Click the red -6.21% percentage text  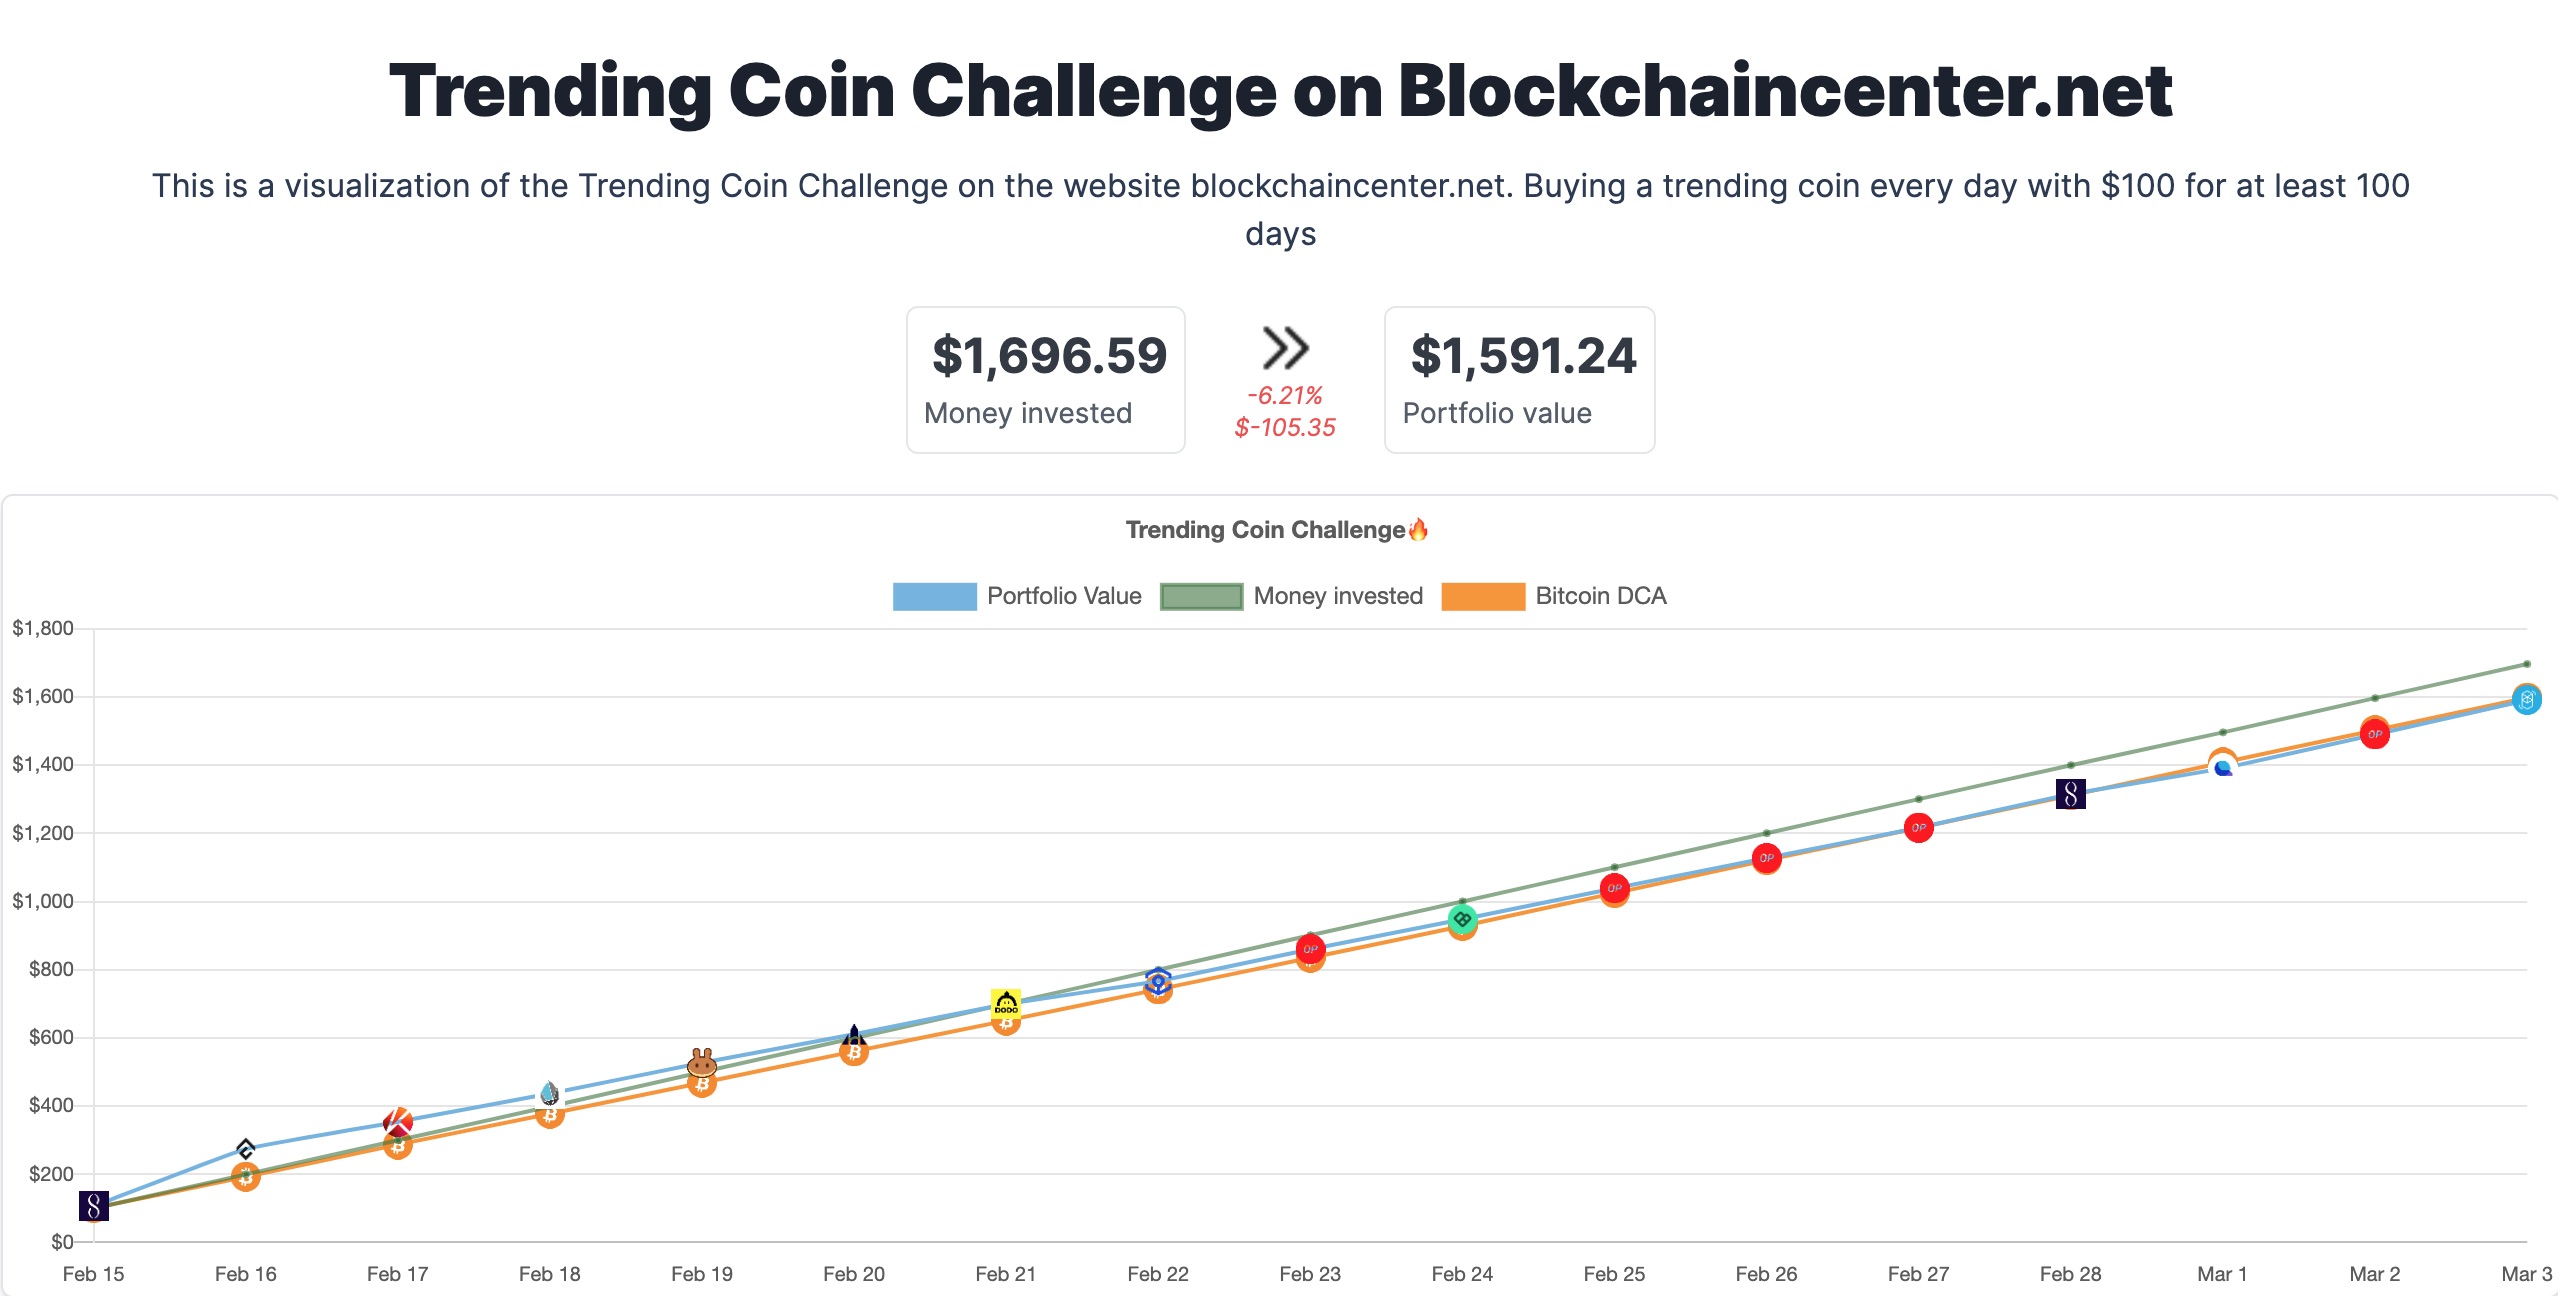click(1284, 396)
